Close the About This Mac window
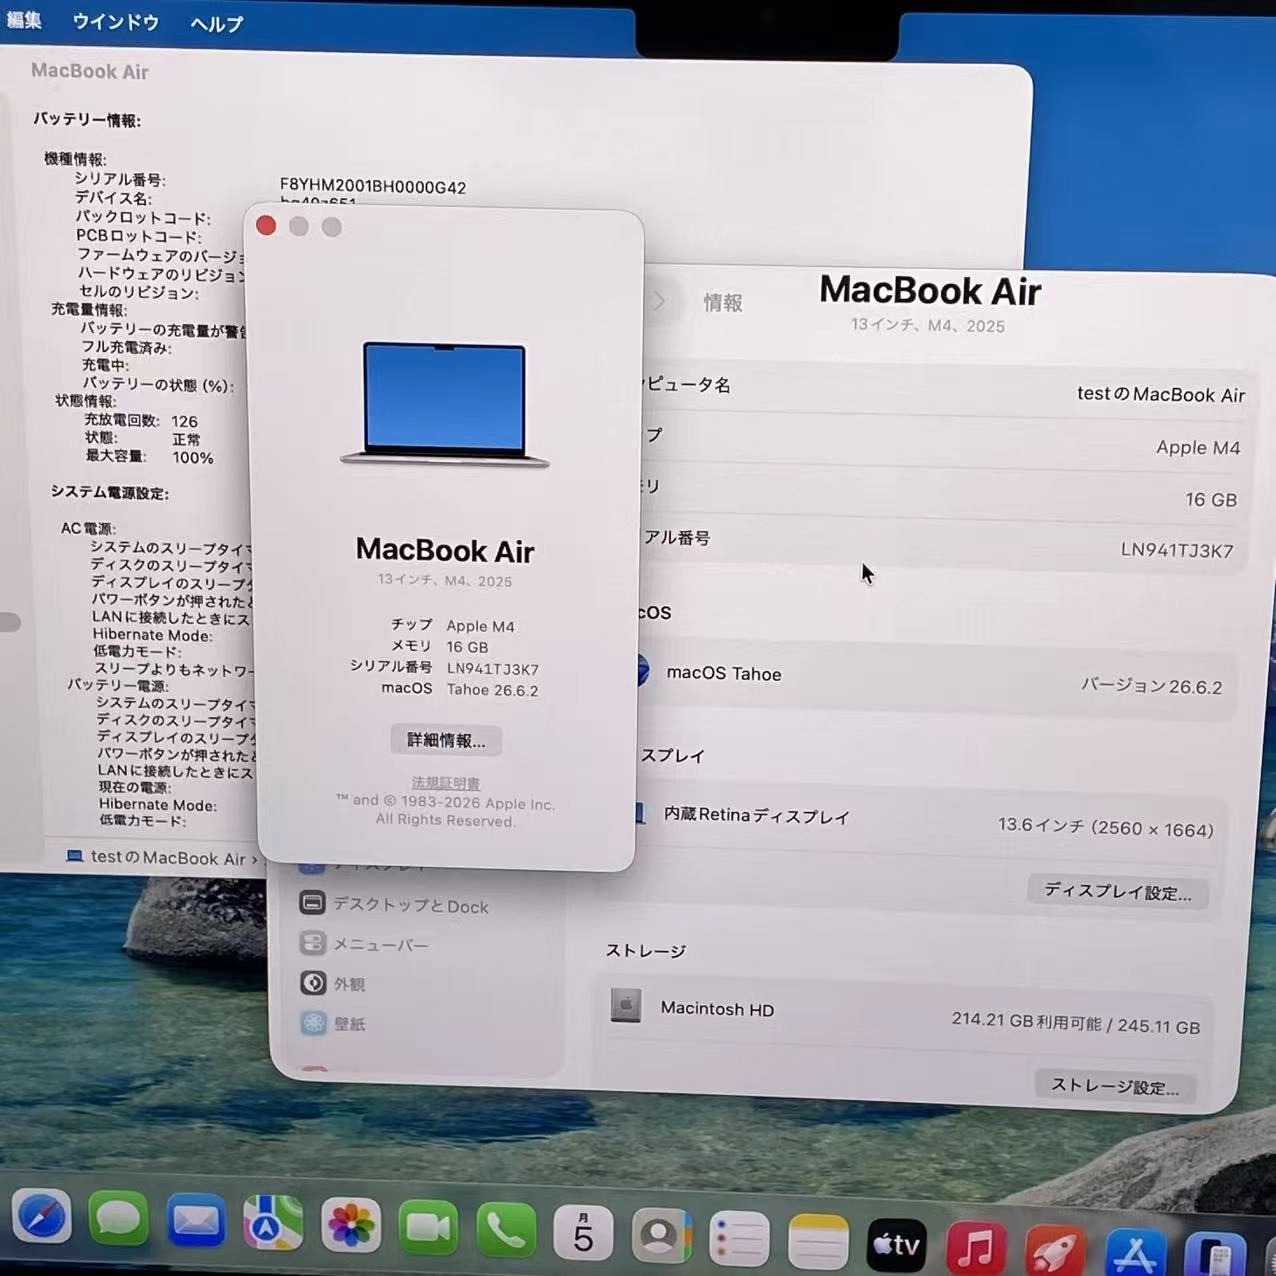The image size is (1276, 1276). coord(266,225)
